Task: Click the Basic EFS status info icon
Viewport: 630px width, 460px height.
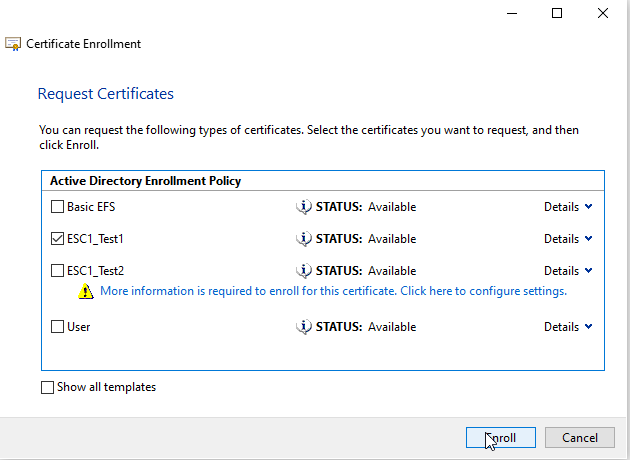Action: click(304, 207)
